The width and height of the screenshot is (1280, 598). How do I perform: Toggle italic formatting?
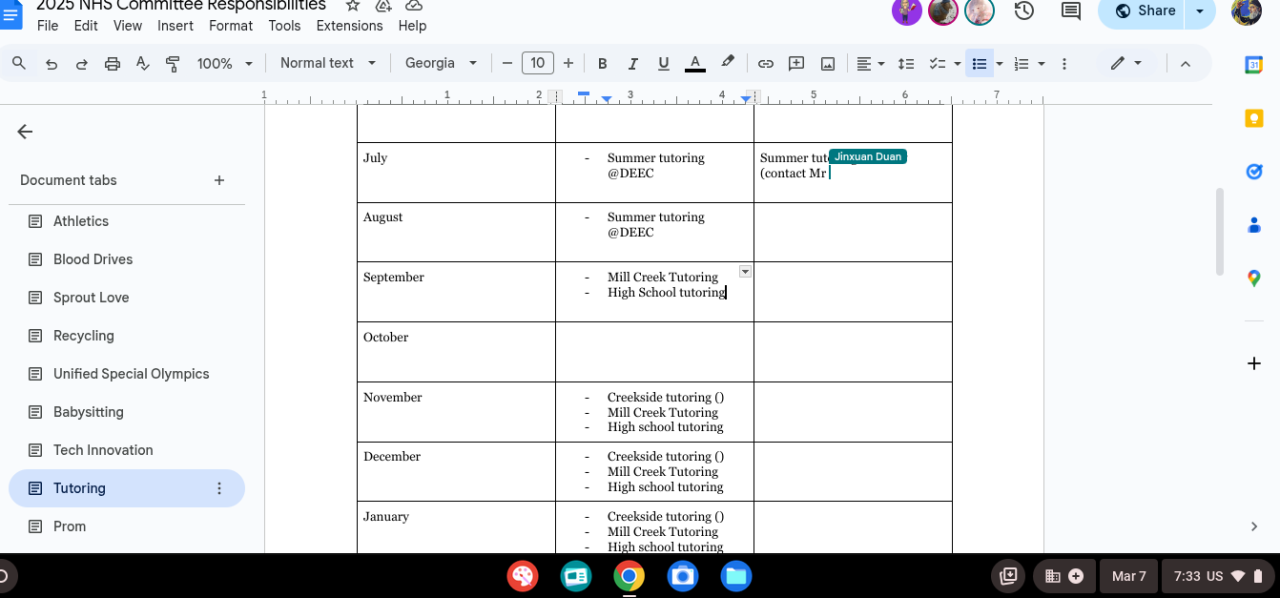tap(633, 63)
